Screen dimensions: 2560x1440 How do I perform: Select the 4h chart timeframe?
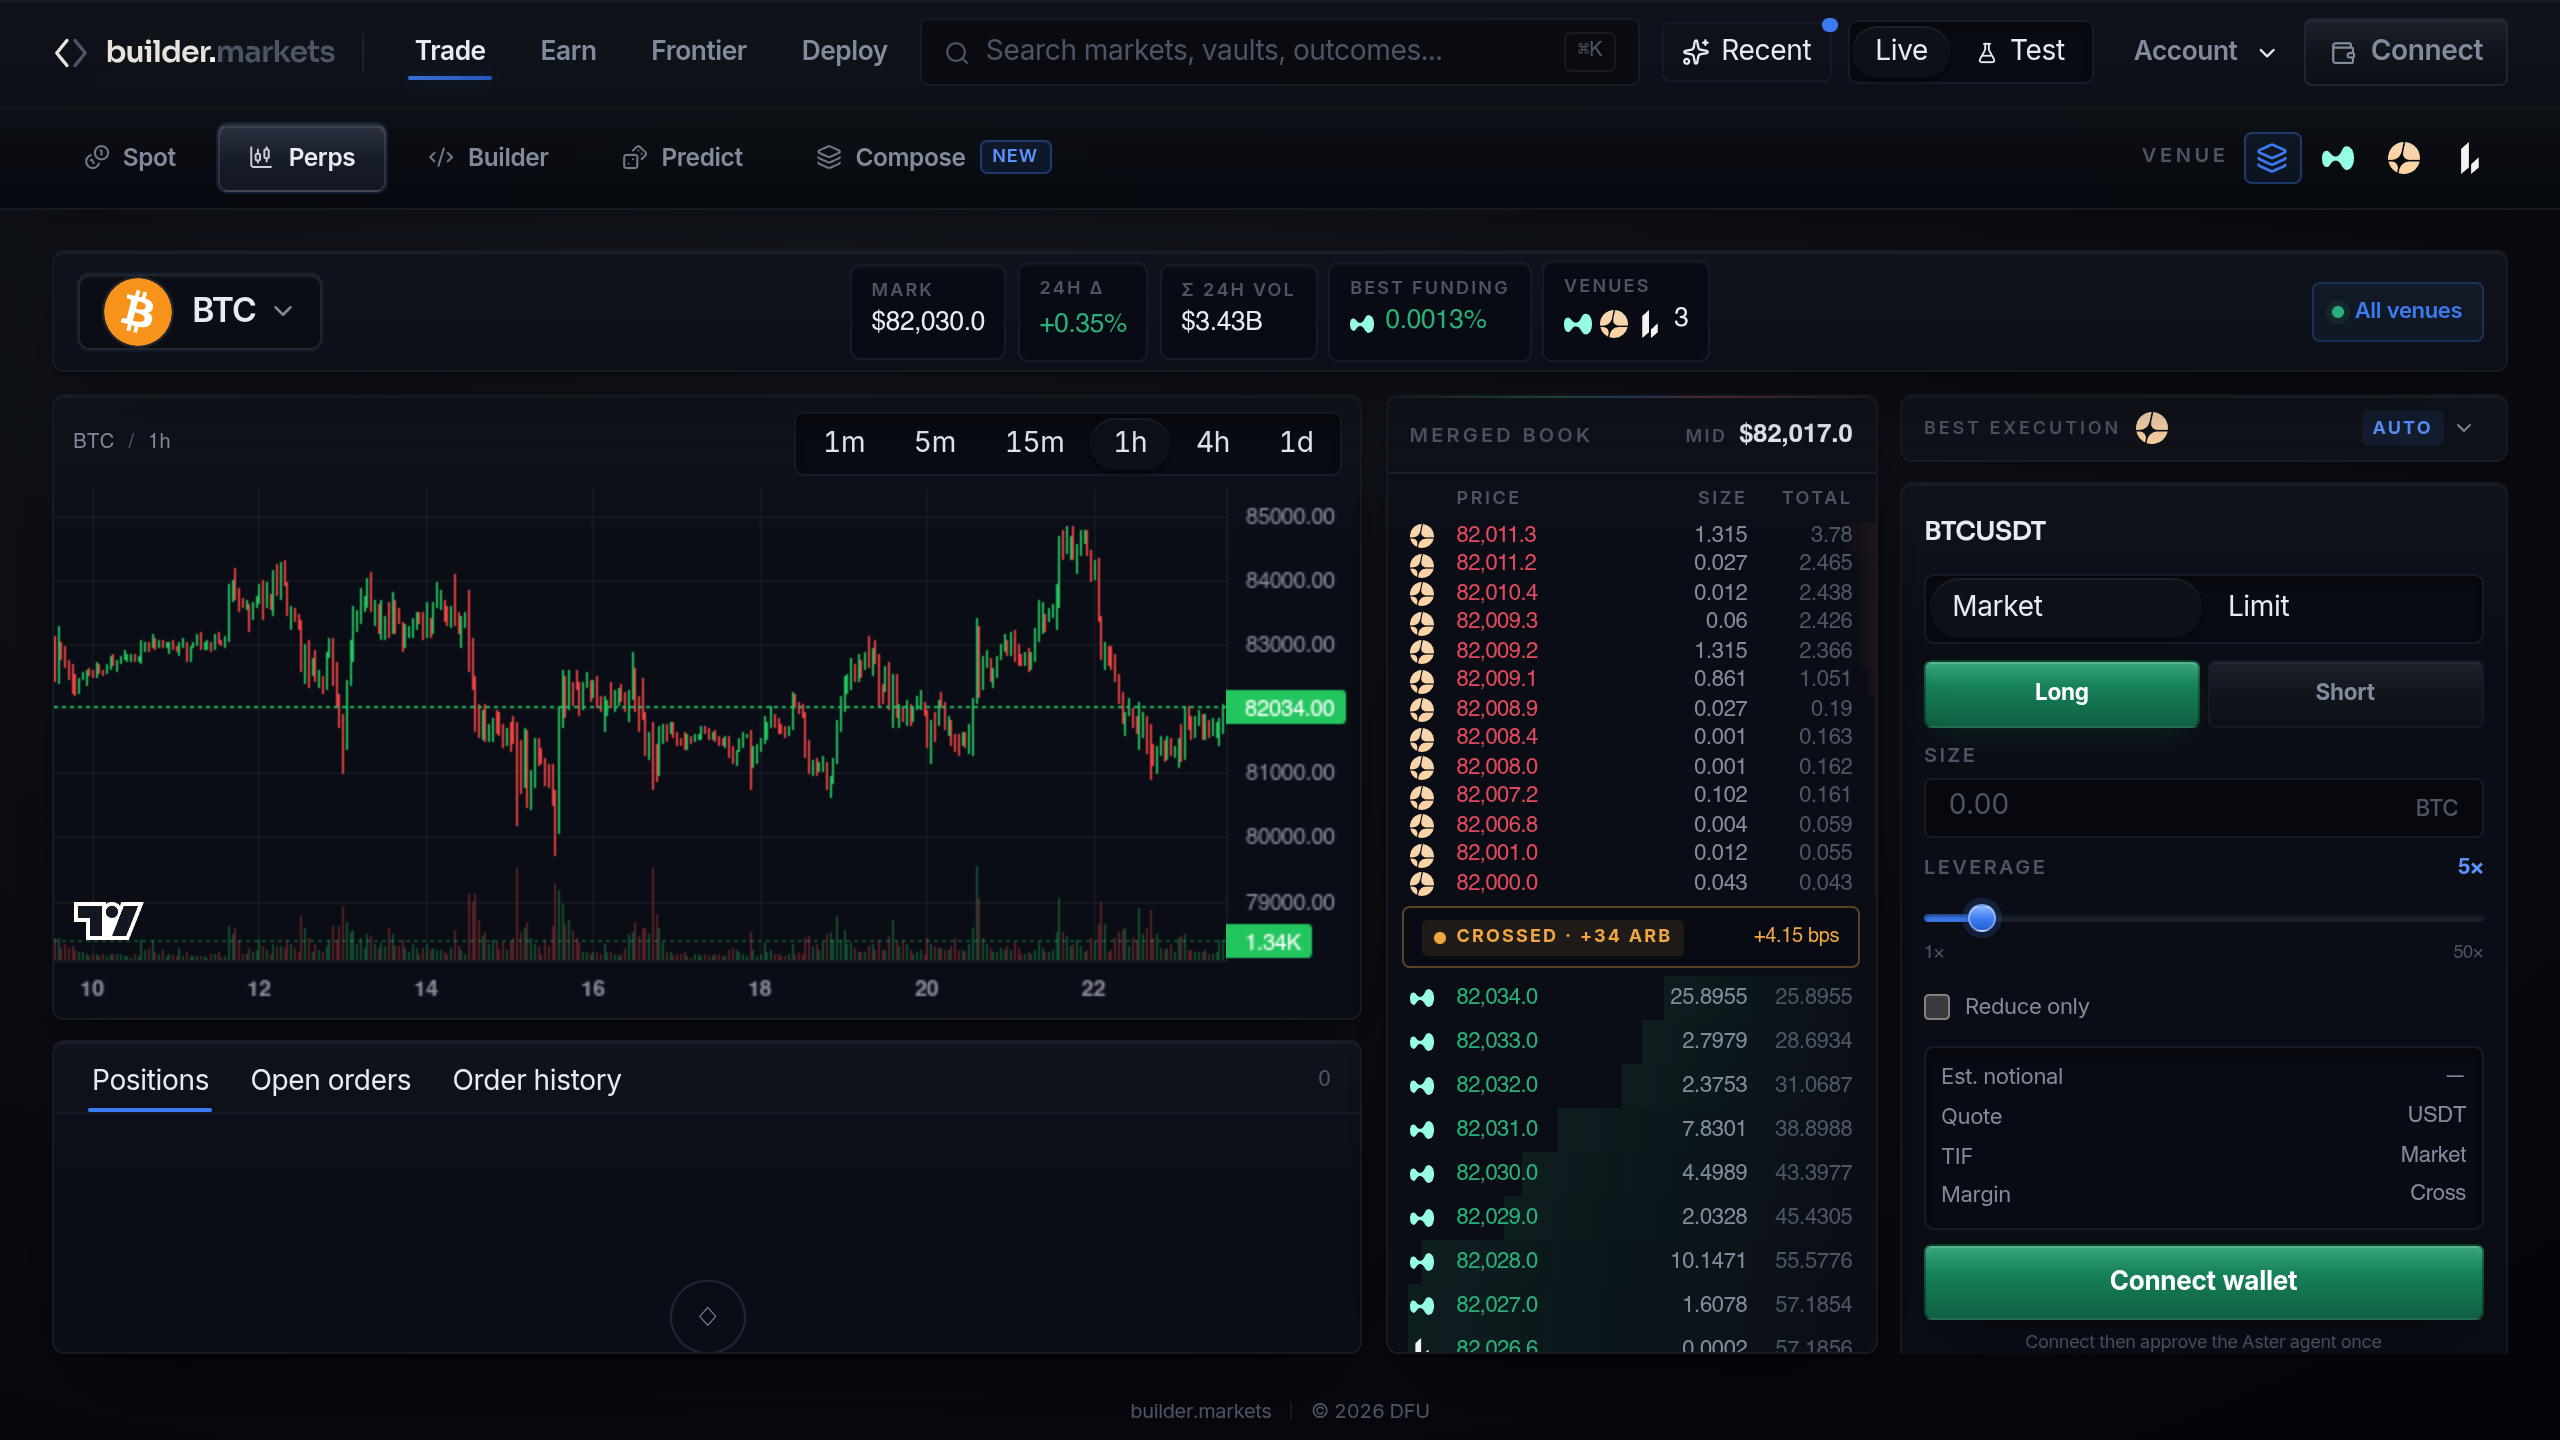[x=1213, y=442]
